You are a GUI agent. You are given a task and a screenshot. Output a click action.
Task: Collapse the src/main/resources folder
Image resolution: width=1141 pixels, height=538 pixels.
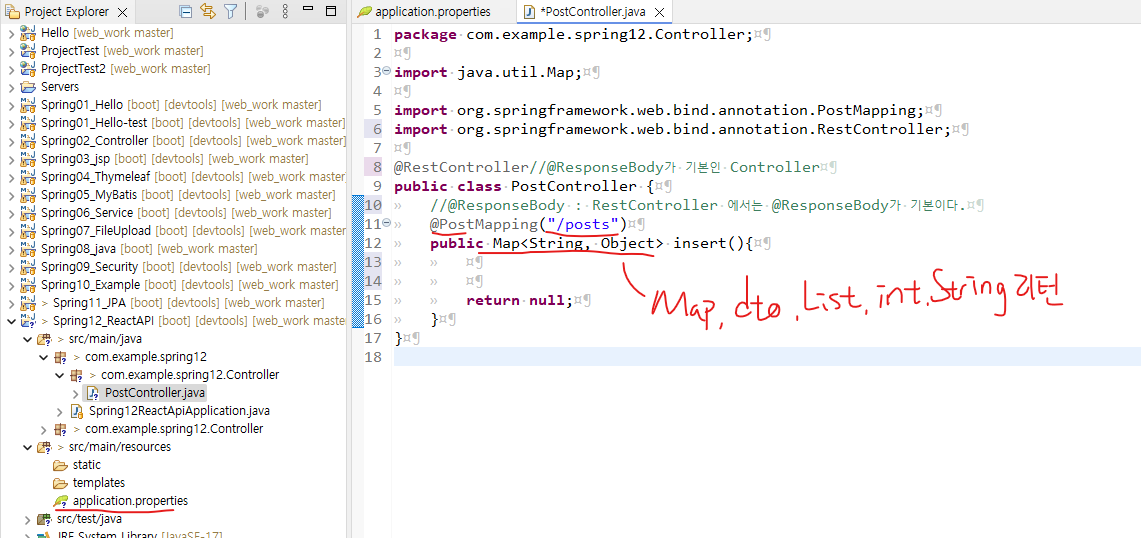click(x=28, y=447)
